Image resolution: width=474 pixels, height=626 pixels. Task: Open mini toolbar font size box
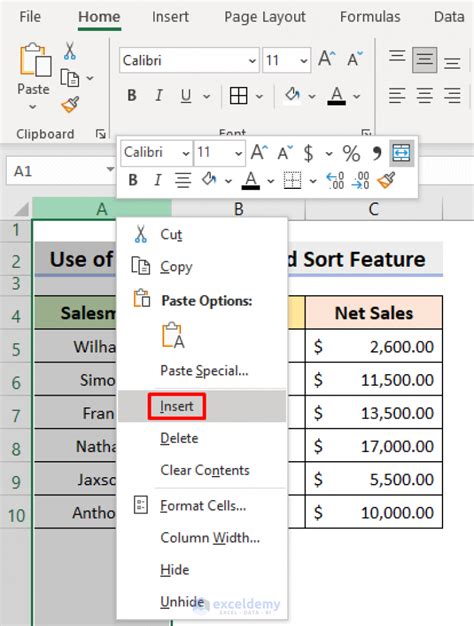pyautogui.click(x=219, y=153)
